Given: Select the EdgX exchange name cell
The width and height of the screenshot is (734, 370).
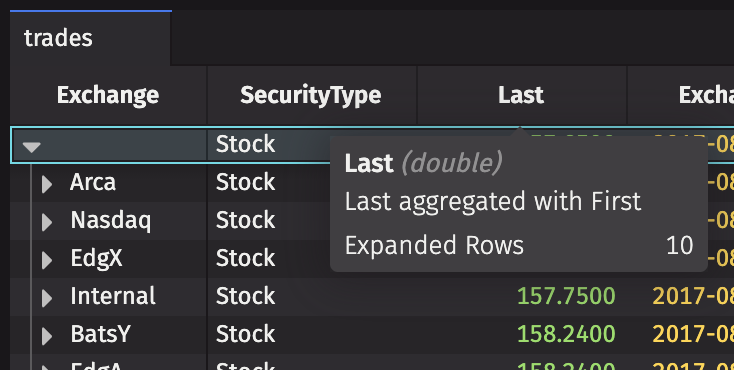Looking at the screenshot, I should pyautogui.click(x=96, y=258).
